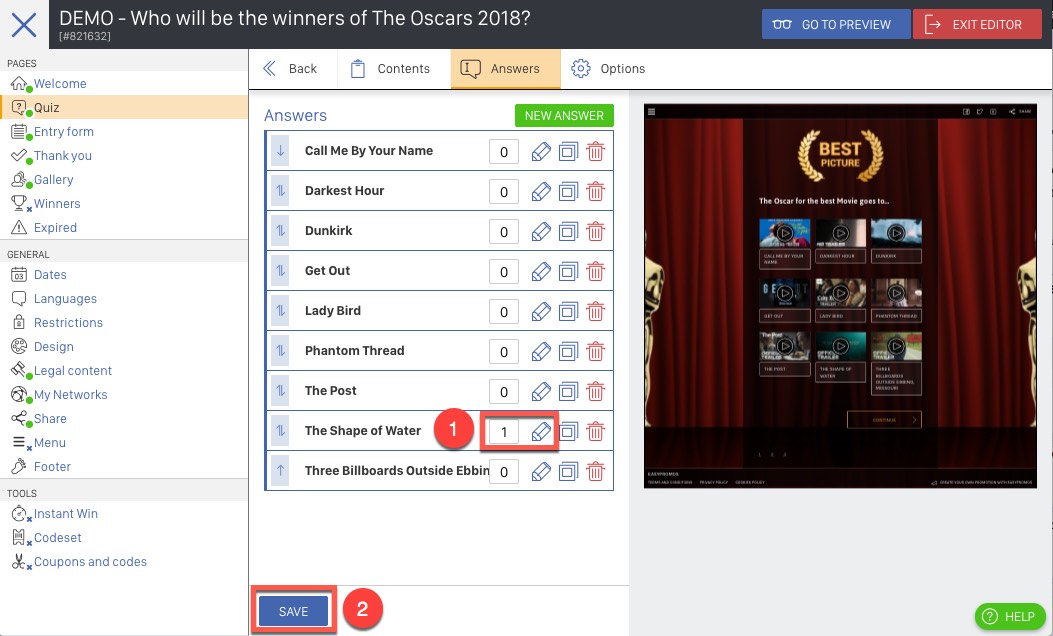This screenshot has height=636, width=1053.
Task: Edit the Dunkirk answer
Action: (541, 232)
